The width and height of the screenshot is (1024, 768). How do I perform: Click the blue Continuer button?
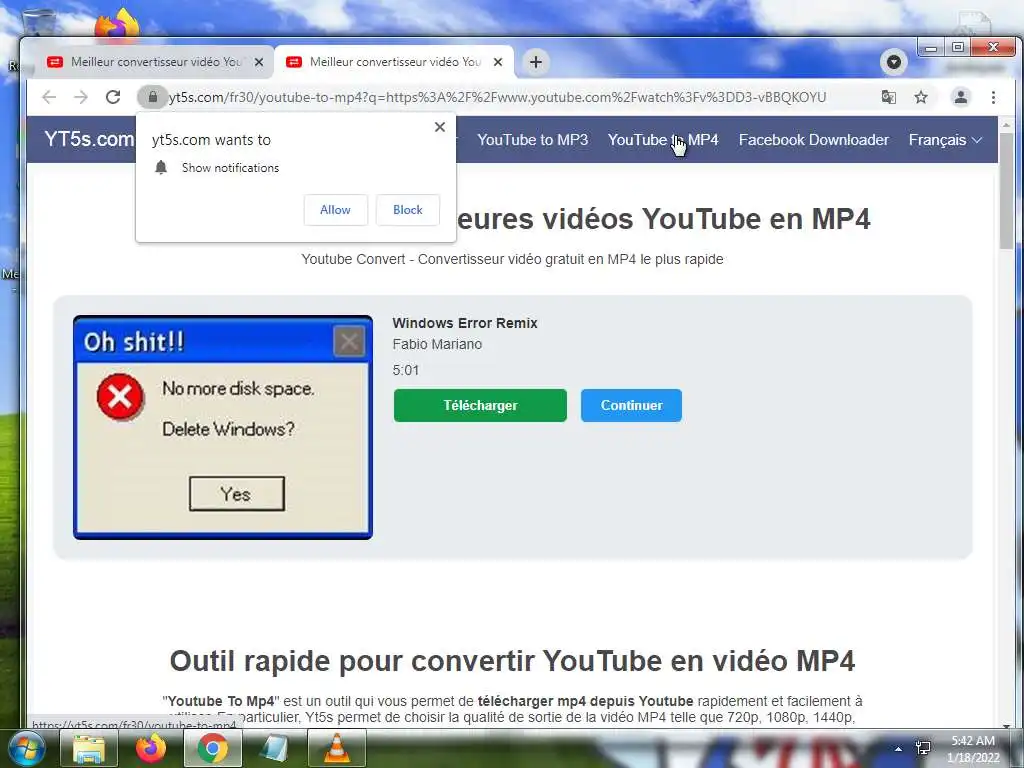pyautogui.click(x=632, y=406)
